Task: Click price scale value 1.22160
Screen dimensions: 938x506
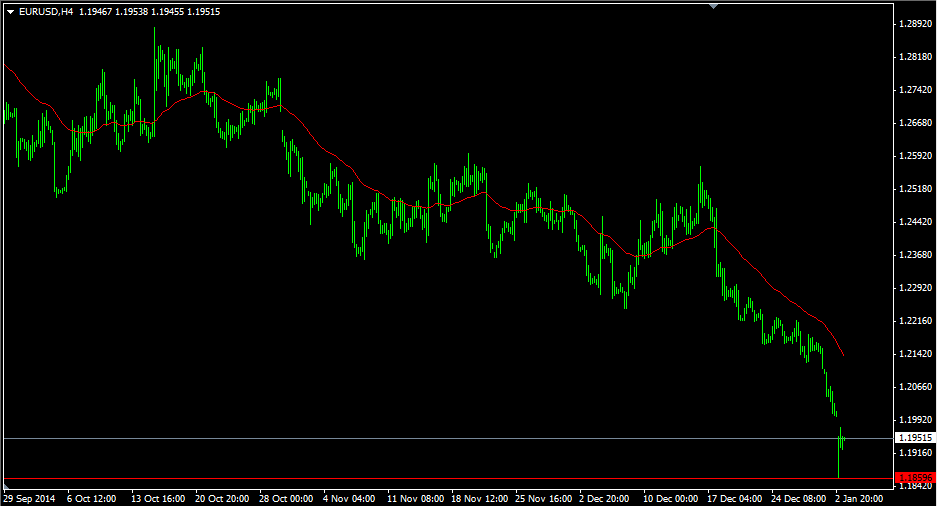Action: pyautogui.click(x=916, y=321)
